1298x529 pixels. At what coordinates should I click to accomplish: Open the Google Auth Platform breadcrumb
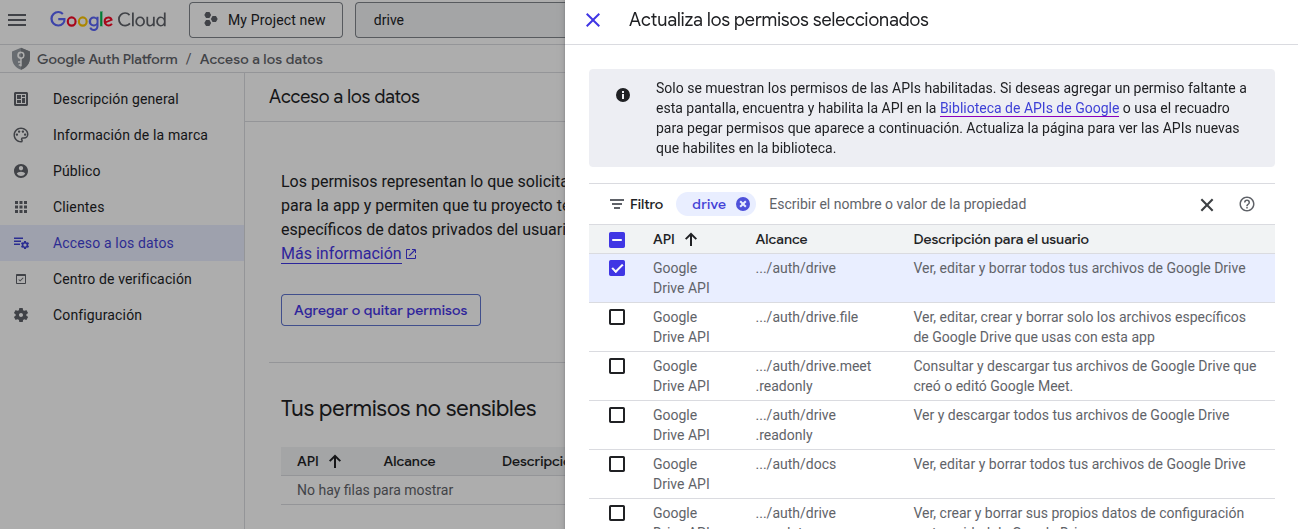point(107,59)
